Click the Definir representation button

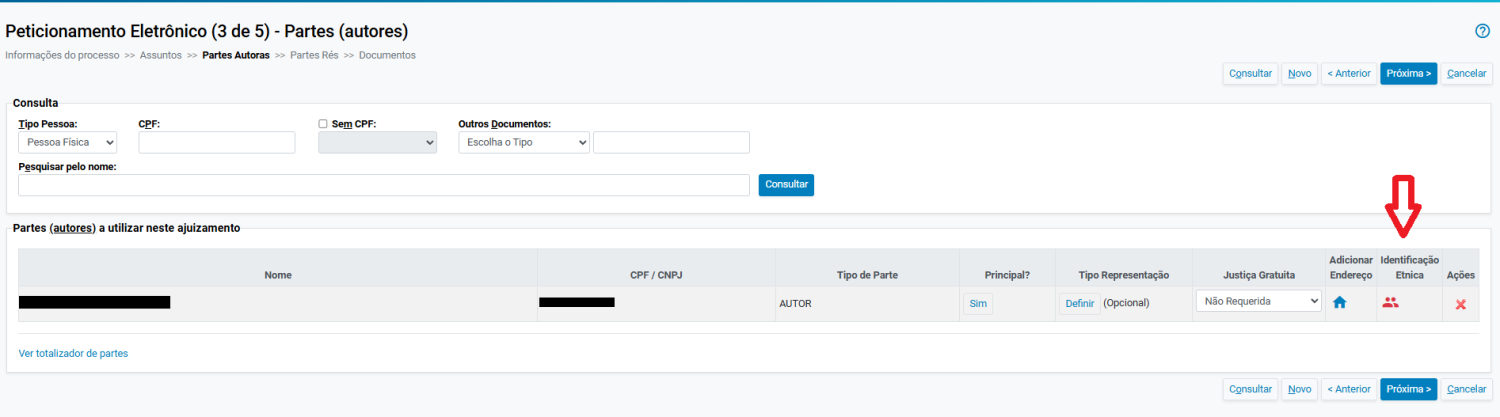pyautogui.click(x=1079, y=303)
